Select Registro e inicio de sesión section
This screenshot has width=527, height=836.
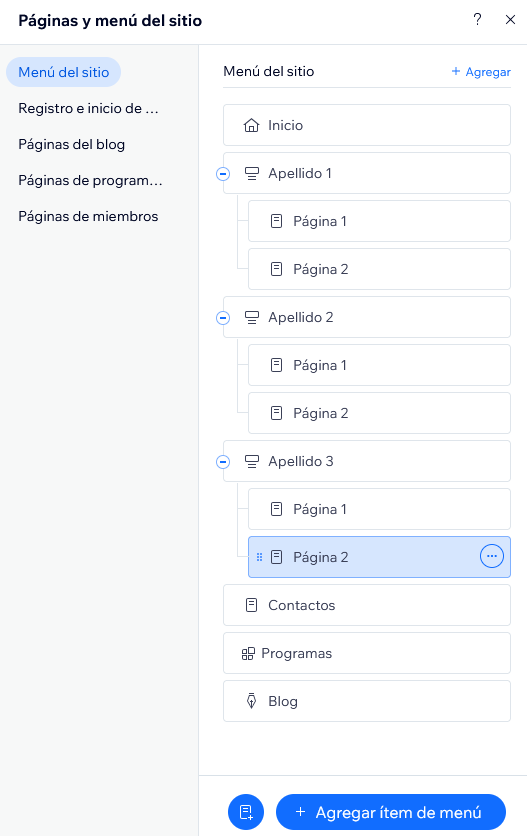click(x=89, y=108)
